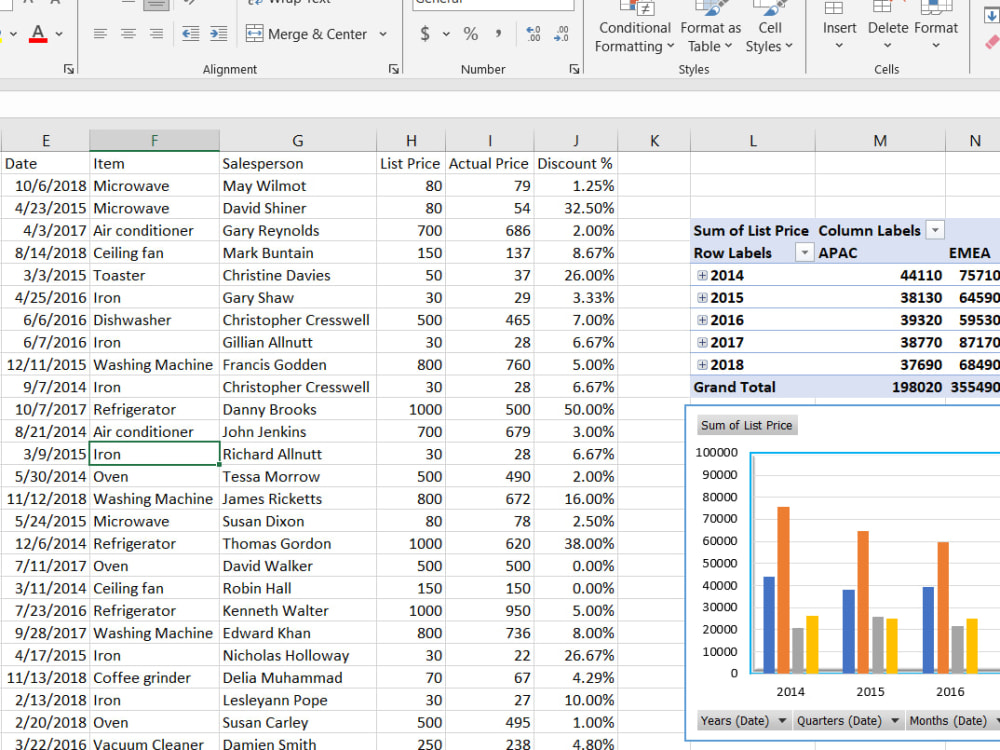Viewport: 1000px width, 750px height.
Task: Open the Format cells menu
Action: 936,28
